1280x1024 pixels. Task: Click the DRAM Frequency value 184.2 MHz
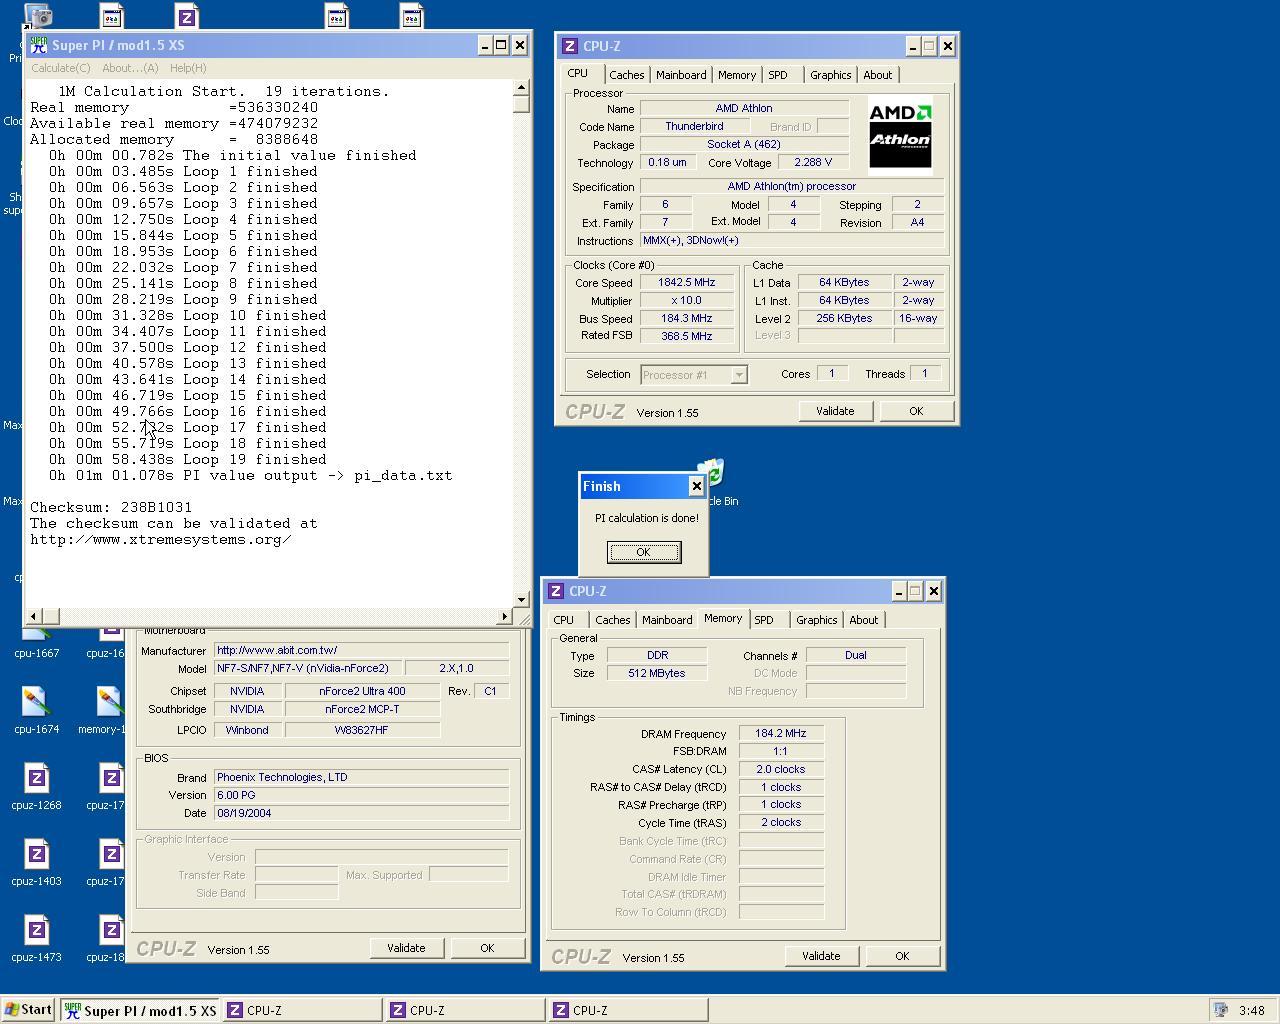click(781, 734)
